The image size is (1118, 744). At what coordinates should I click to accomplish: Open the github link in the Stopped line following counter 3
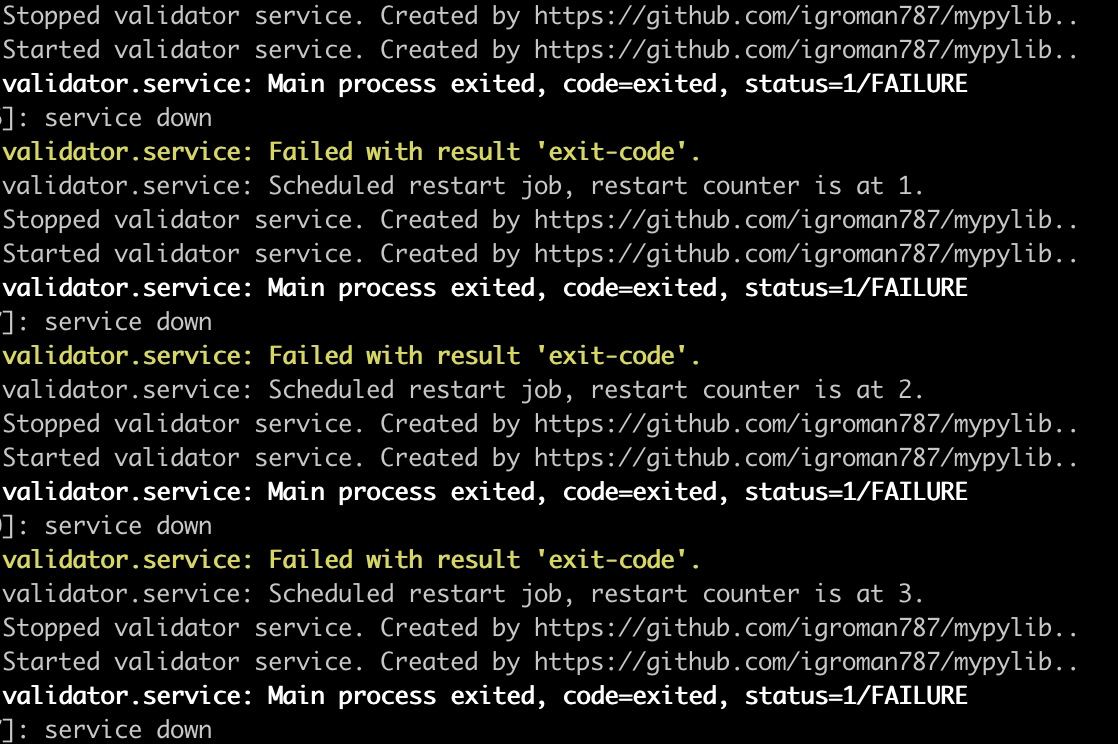click(806, 628)
